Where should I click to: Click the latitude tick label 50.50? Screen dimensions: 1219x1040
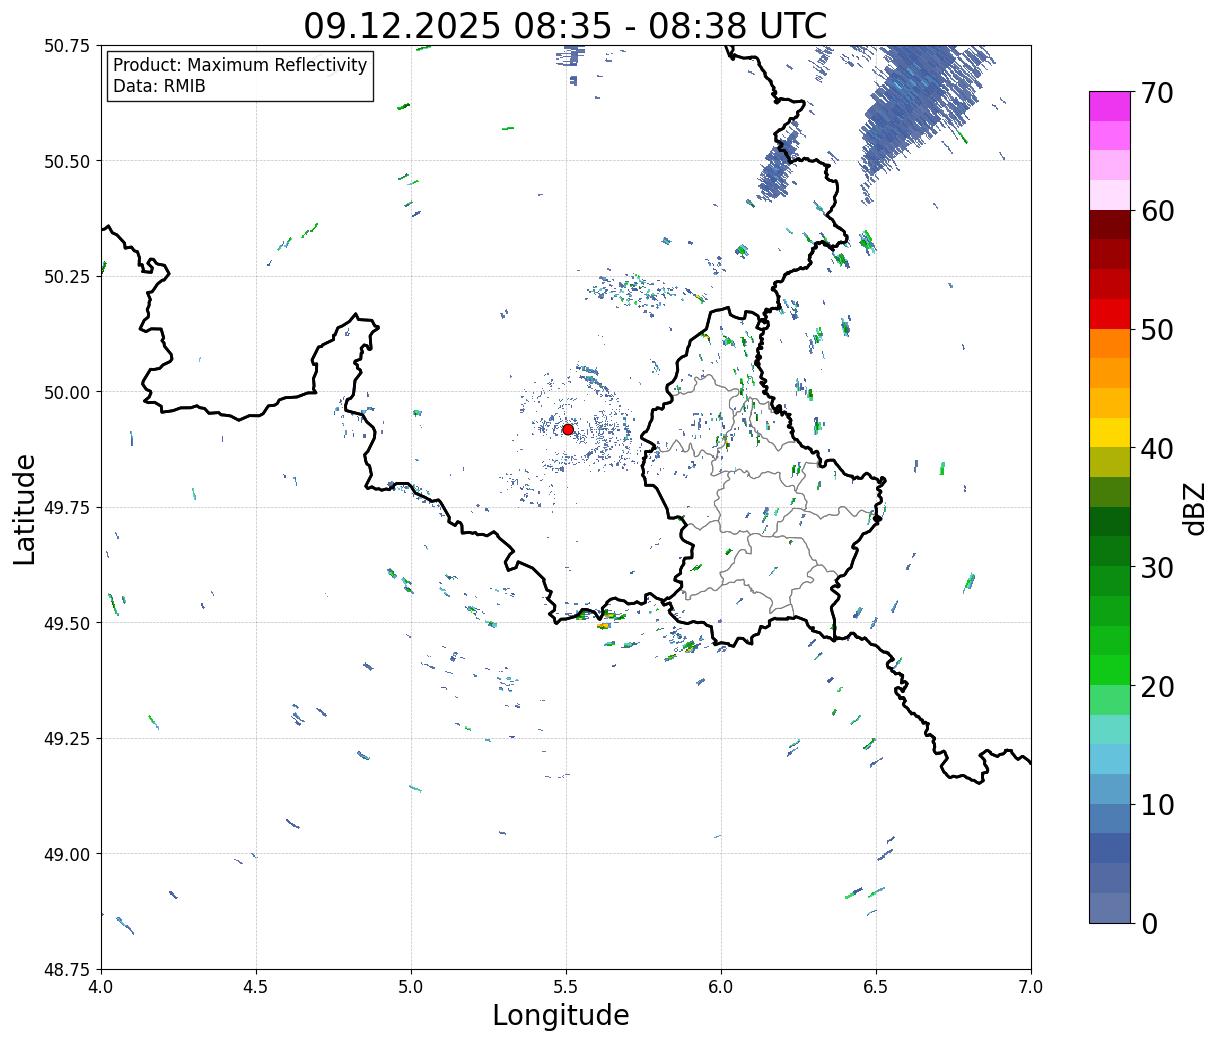pos(67,161)
